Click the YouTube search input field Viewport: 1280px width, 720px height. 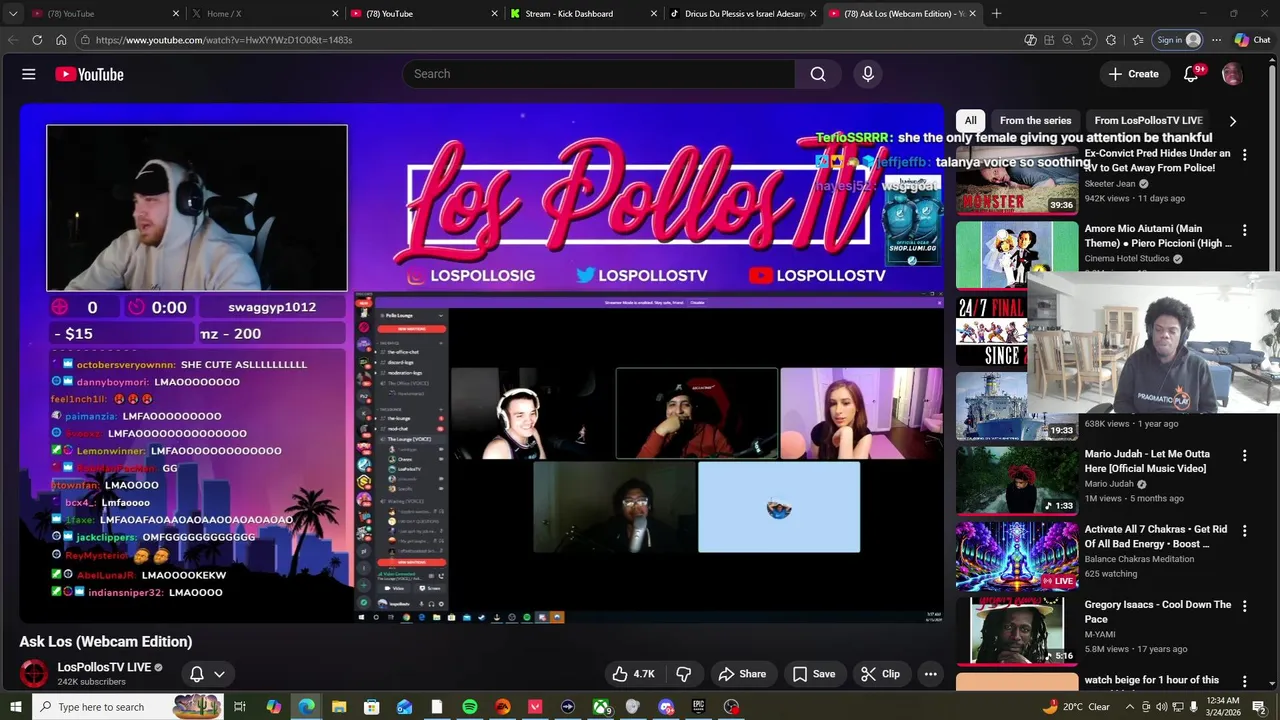click(x=599, y=74)
